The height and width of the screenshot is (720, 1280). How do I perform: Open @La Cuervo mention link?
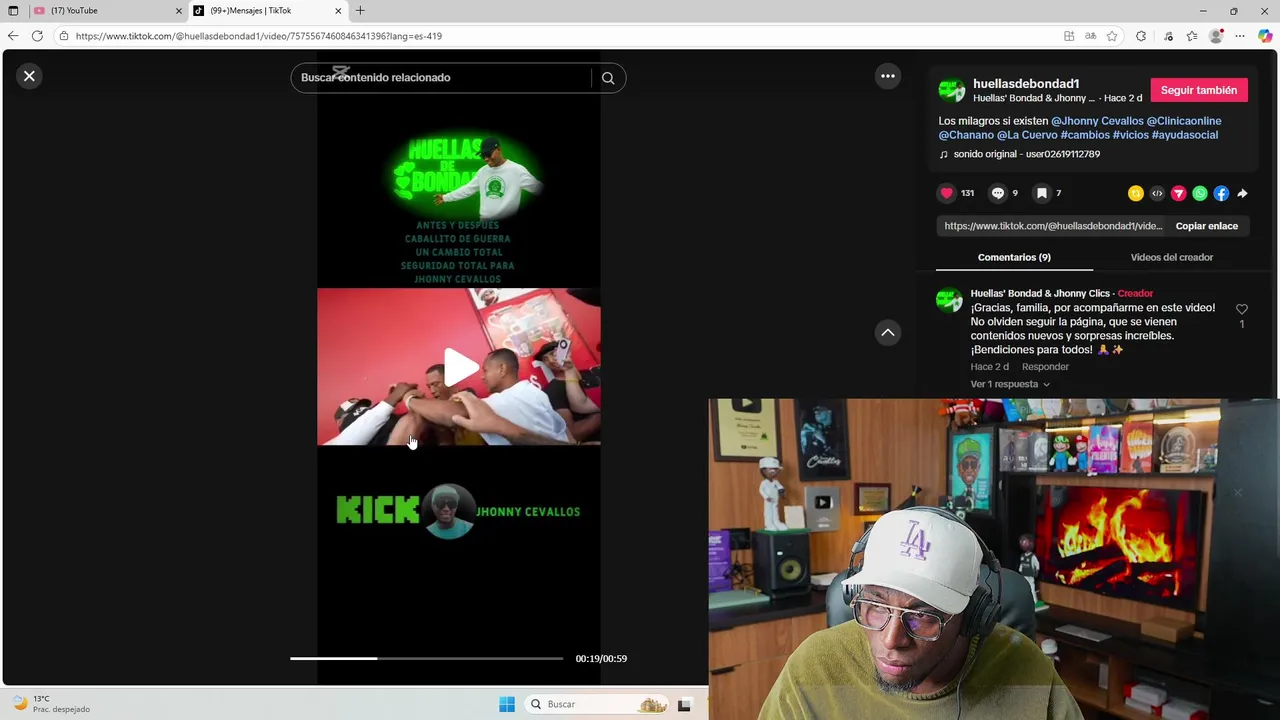pos(1027,135)
